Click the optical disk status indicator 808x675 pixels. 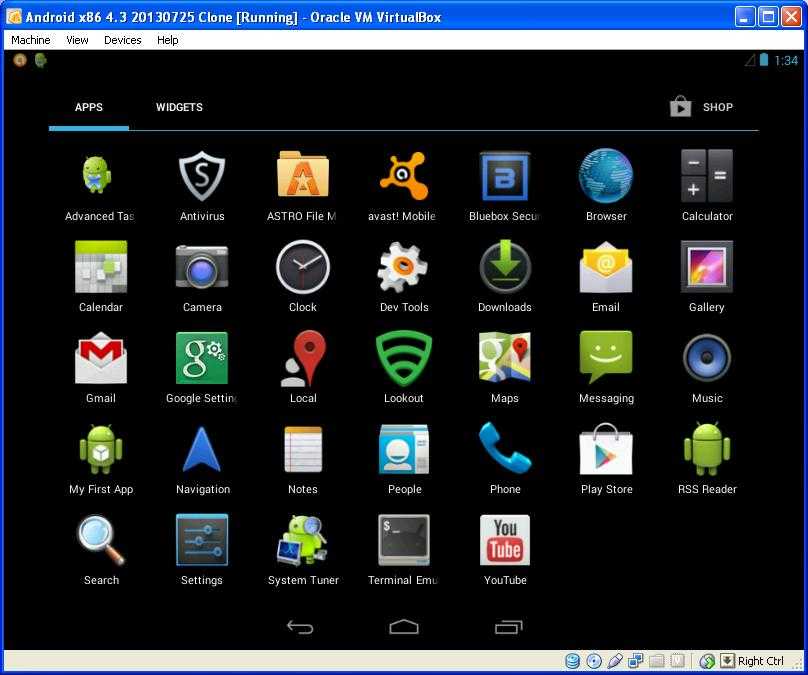594,661
